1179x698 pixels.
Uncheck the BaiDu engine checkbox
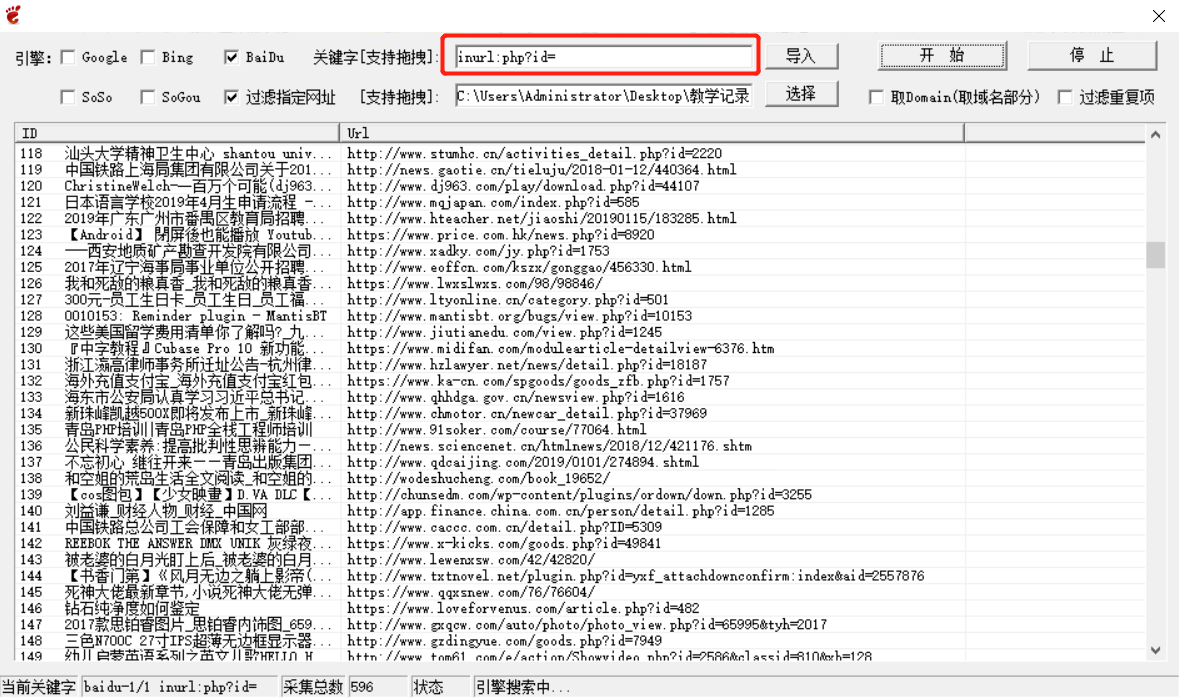pos(232,57)
